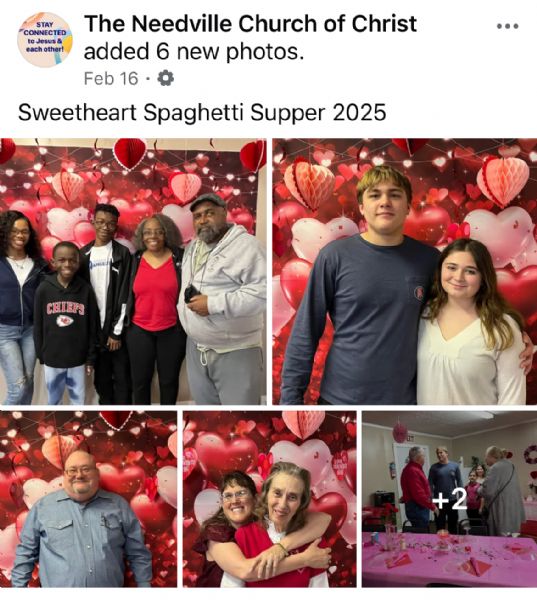
Task: View the photo of the young couple
Action: (405, 271)
